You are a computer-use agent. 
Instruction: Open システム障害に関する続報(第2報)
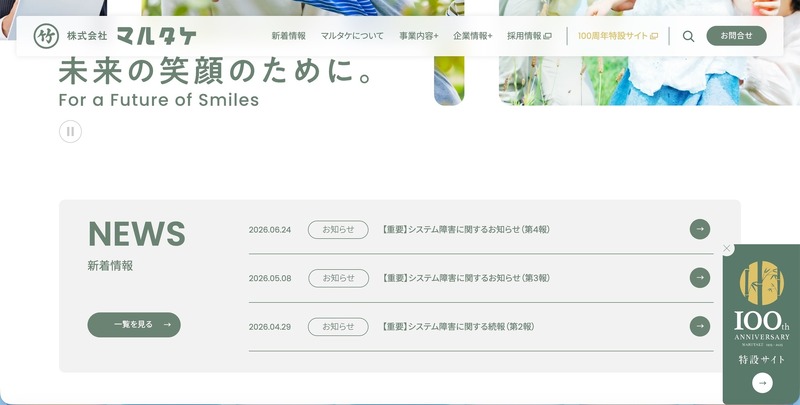(x=458, y=326)
